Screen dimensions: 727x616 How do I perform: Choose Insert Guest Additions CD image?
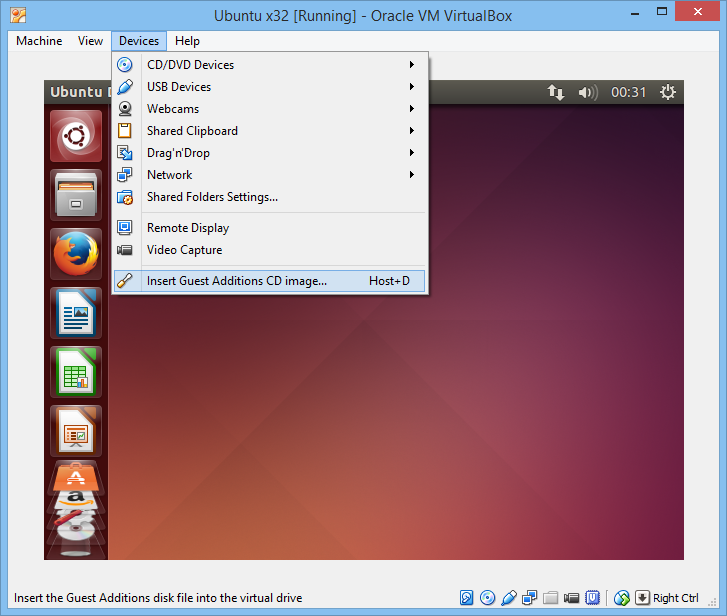pyautogui.click(x=269, y=281)
